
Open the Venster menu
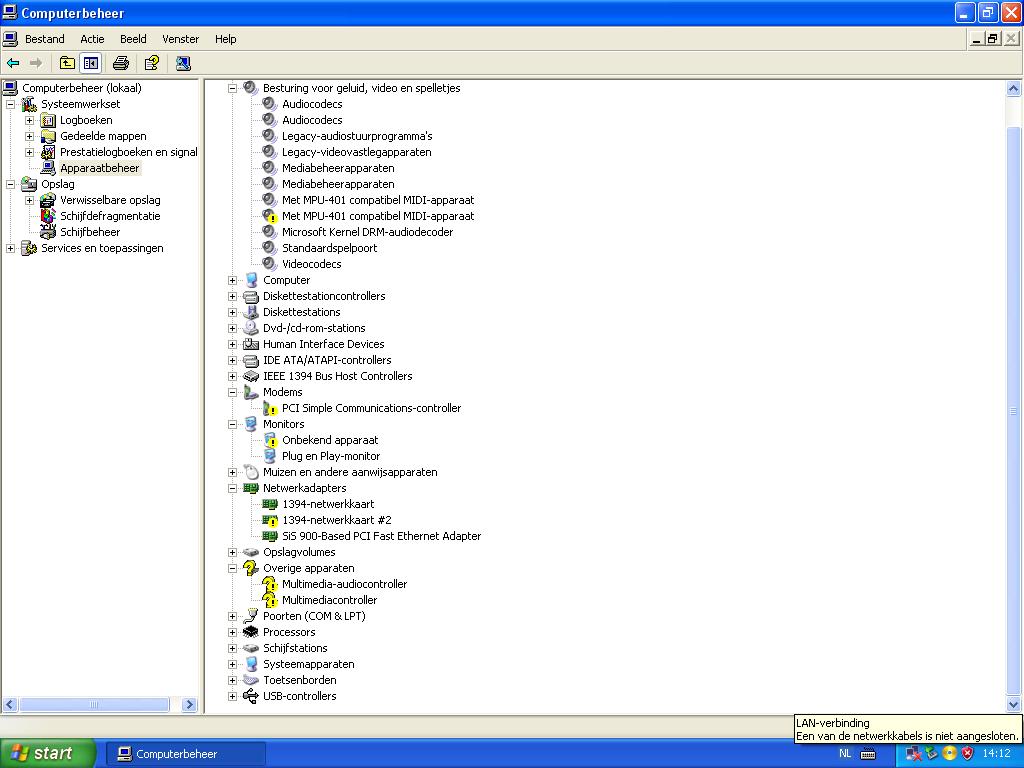tap(180, 39)
